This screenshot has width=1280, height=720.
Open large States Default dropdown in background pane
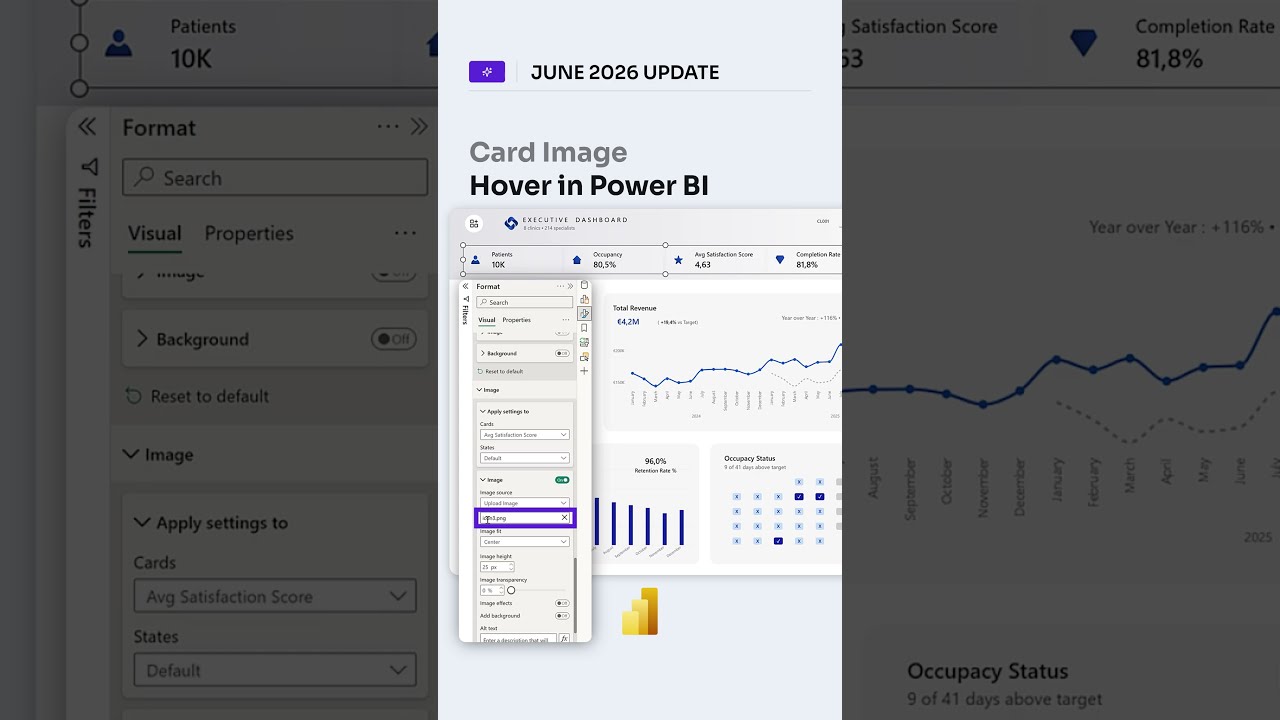pyautogui.click(x=275, y=670)
